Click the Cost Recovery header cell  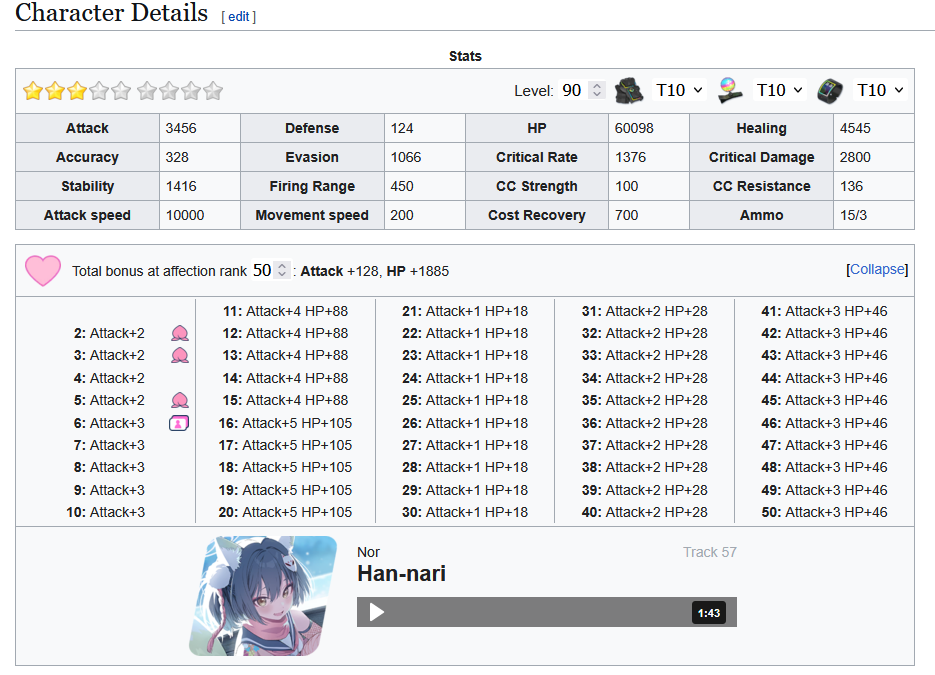click(537, 215)
